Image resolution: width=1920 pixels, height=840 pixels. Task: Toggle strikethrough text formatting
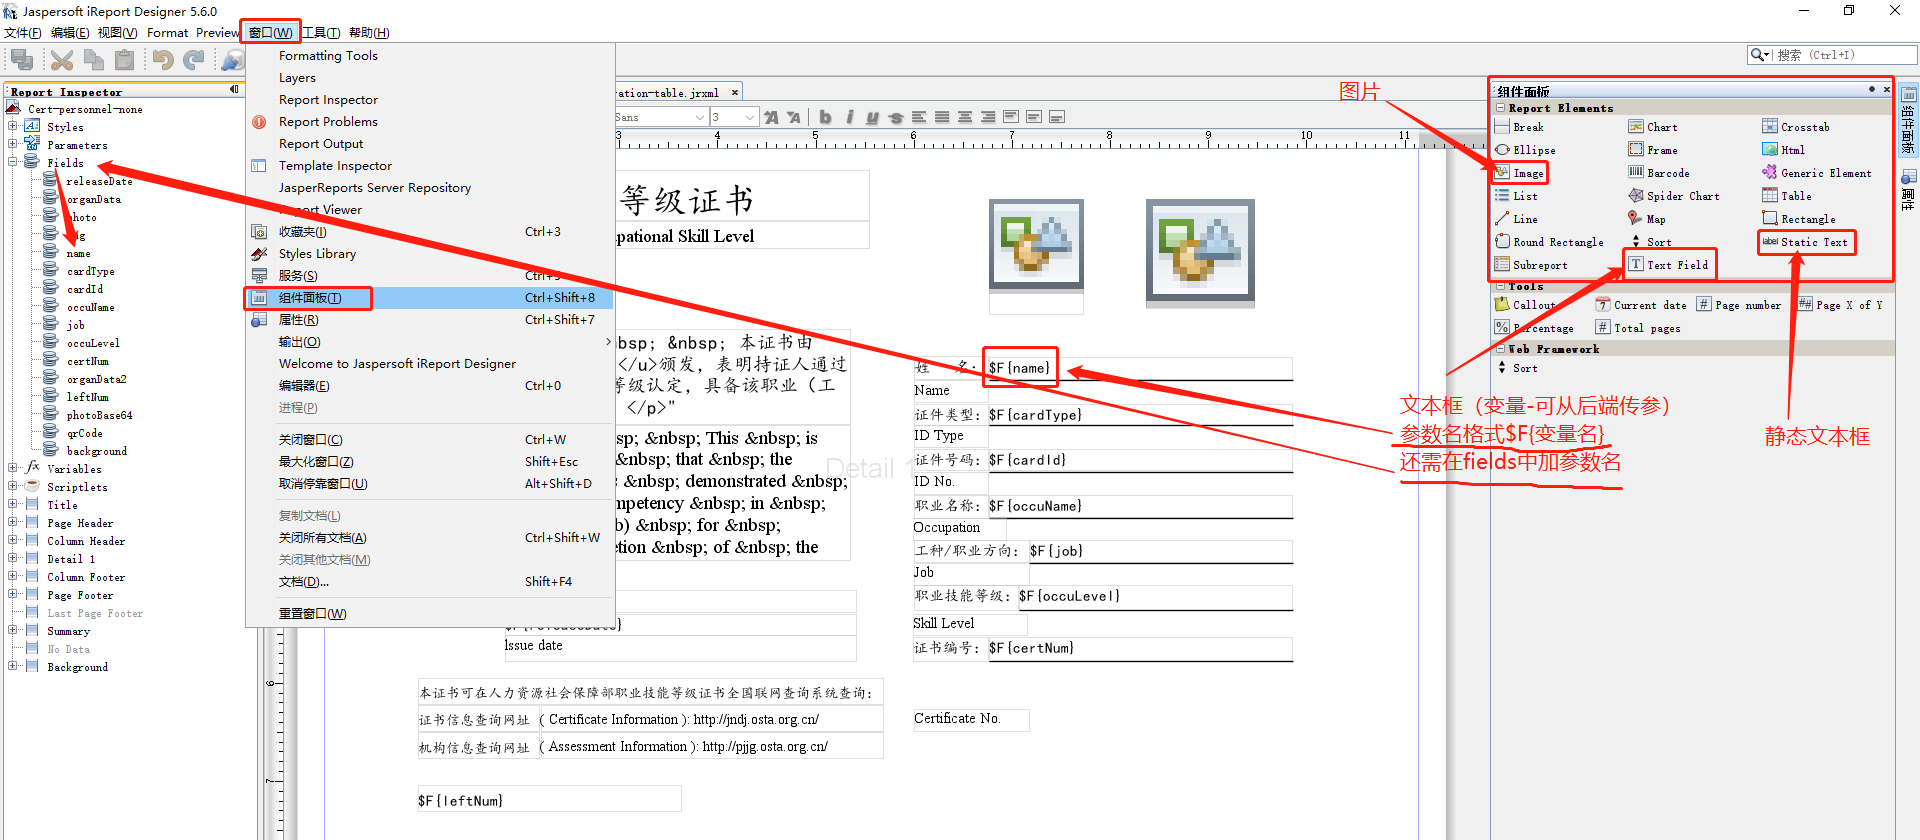[895, 117]
